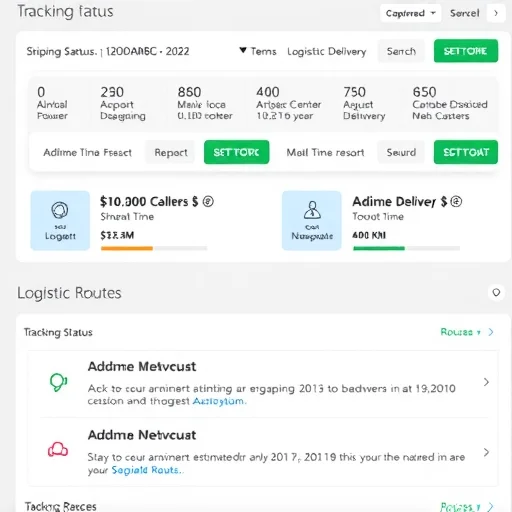Open the Sogiald Routs link

tap(147, 470)
